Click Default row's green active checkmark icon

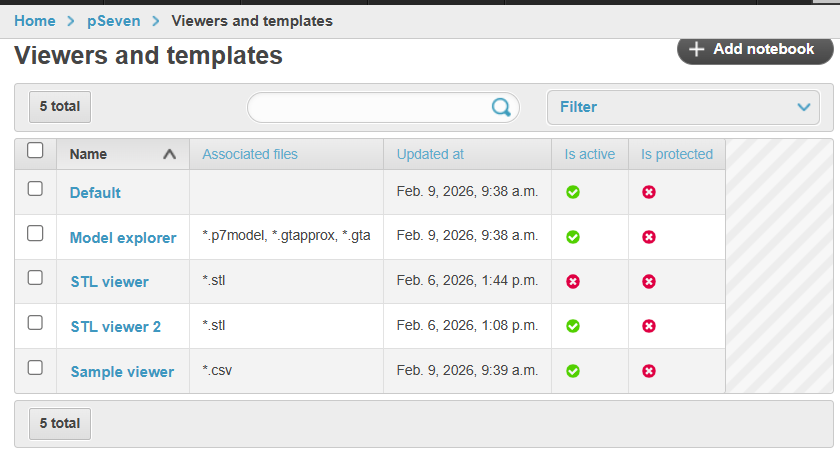(573, 192)
